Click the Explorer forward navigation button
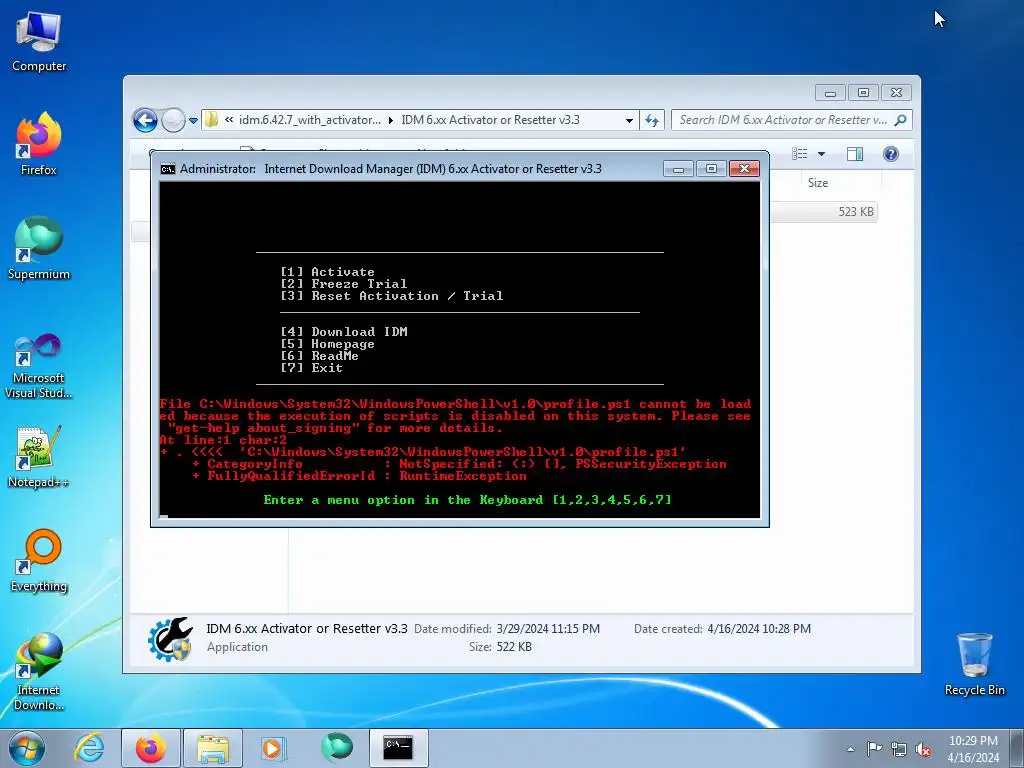 click(173, 120)
